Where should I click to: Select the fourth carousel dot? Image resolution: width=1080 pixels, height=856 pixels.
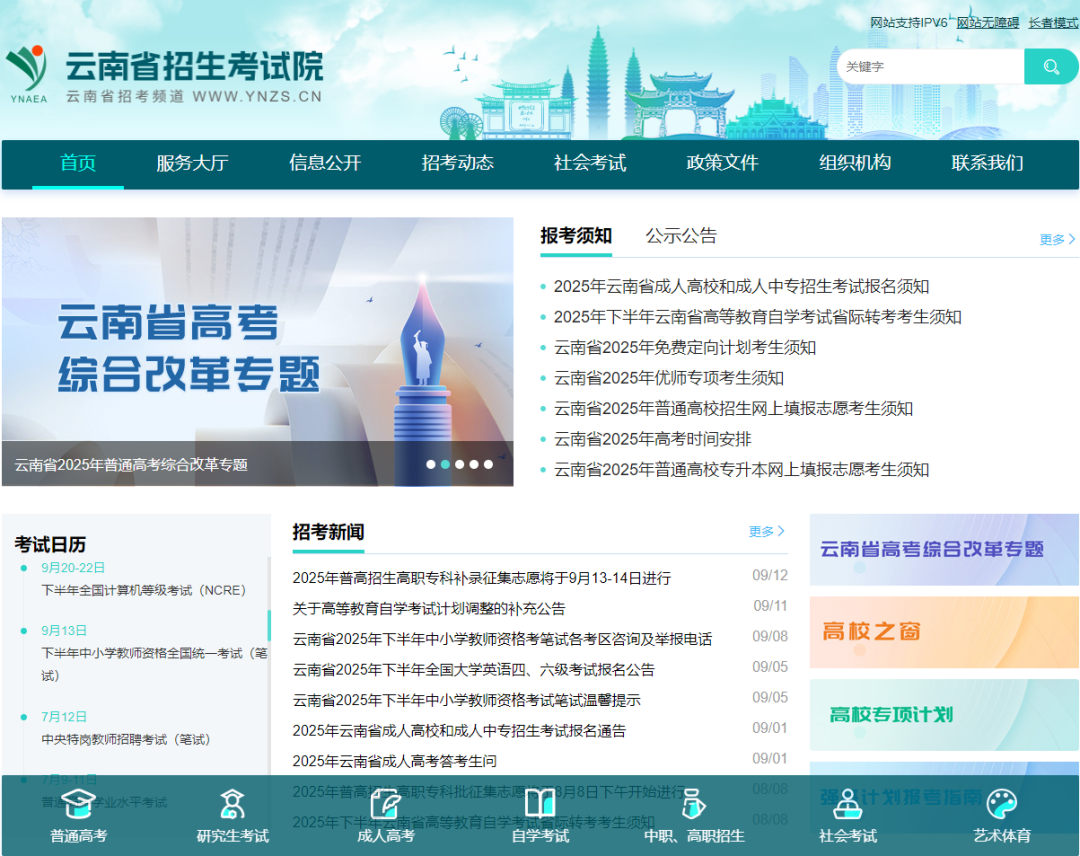(474, 464)
